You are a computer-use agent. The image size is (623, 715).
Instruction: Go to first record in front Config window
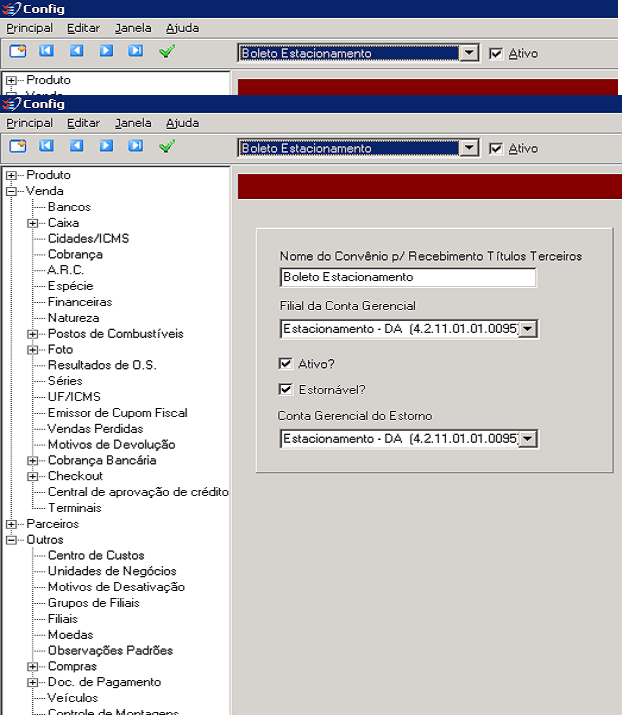click(47, 145)
